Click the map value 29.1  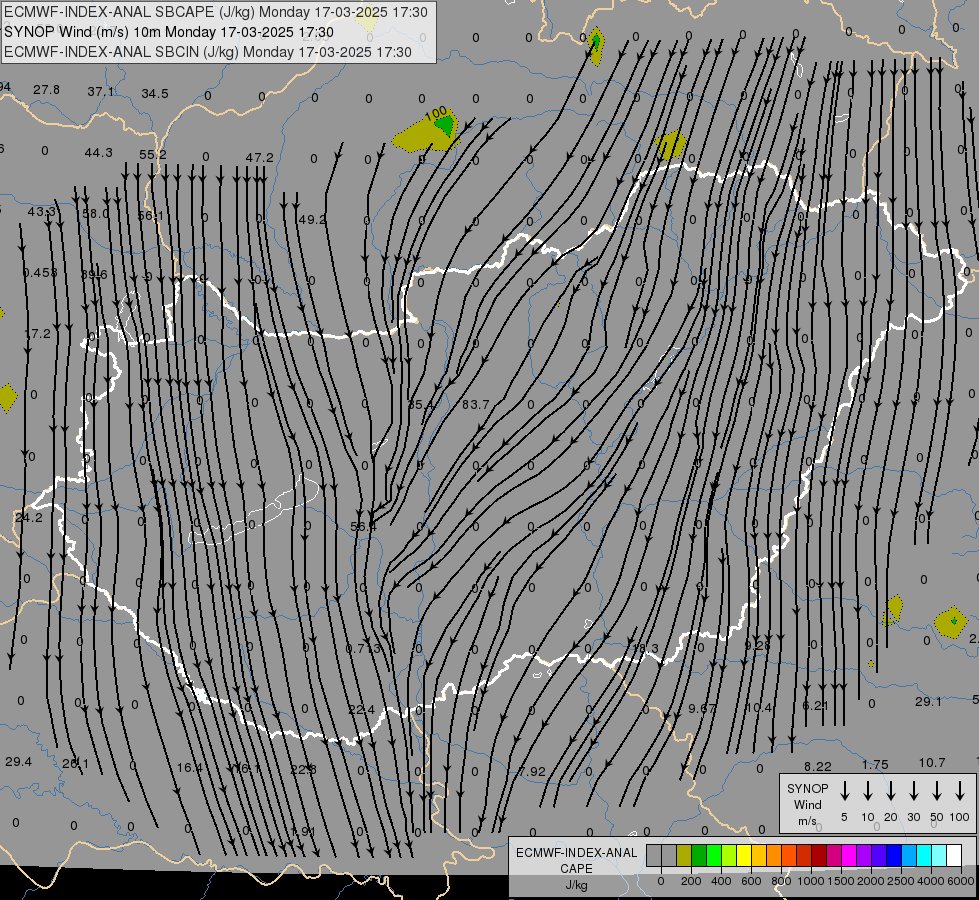coord(928,701)
